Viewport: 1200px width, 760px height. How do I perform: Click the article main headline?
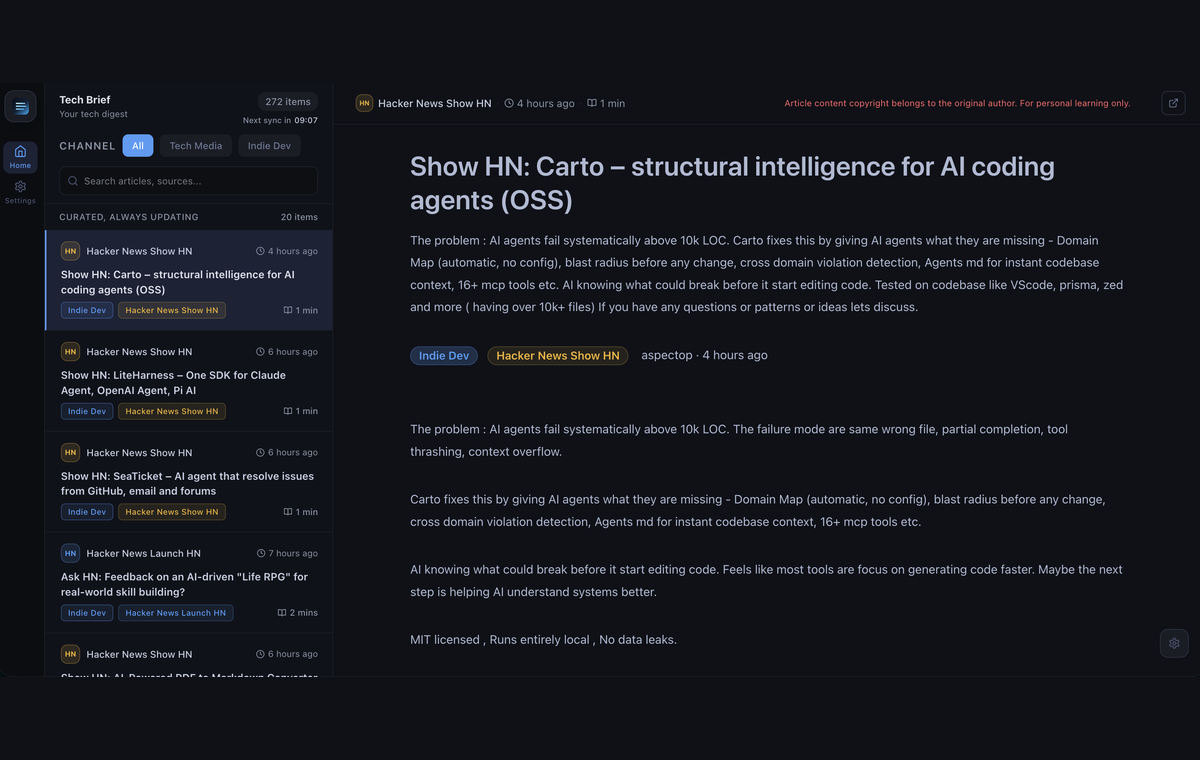point(732,183)
